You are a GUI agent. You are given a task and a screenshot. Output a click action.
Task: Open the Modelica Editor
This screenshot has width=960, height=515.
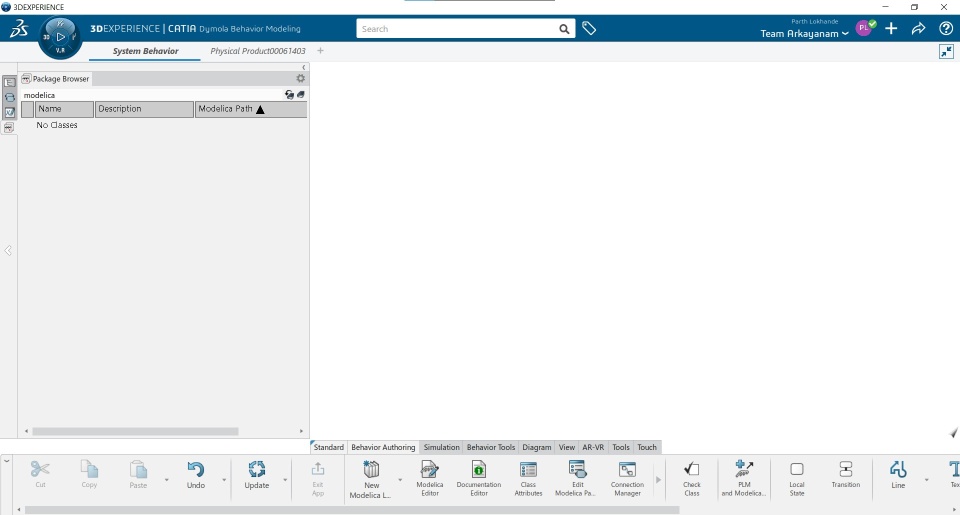tap(430, 478)
